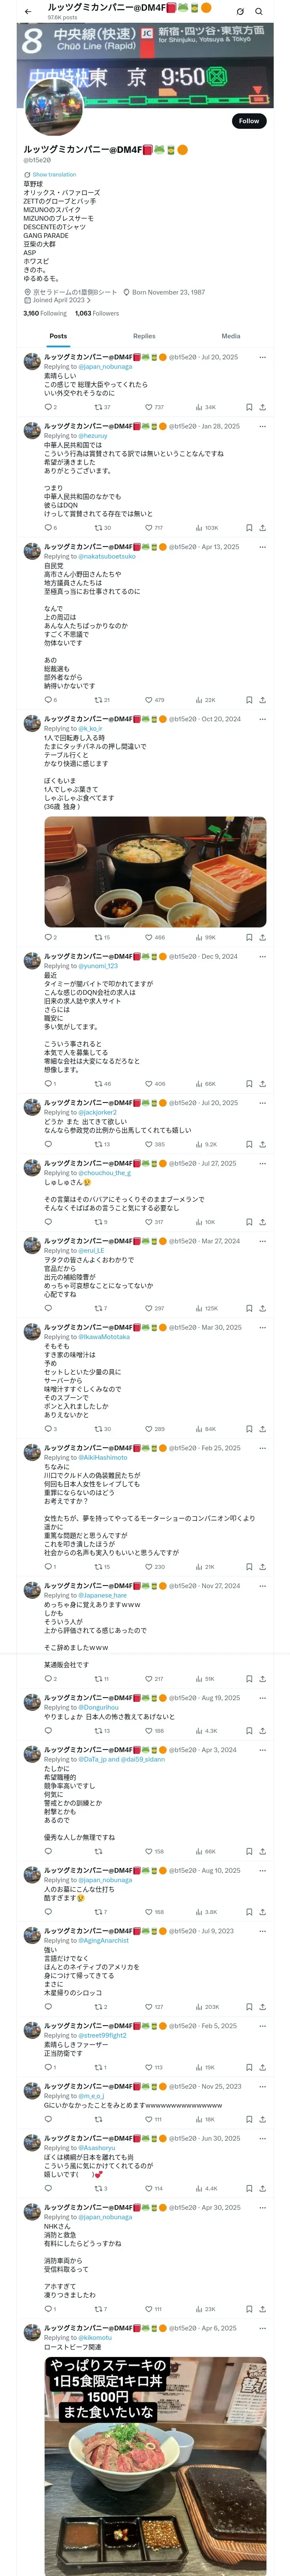The width and height of the screenshot is (290, 2576).
Task: Expand the Joined April 2023 chevron
Action: pyautogui.click(x=89, y=300)
